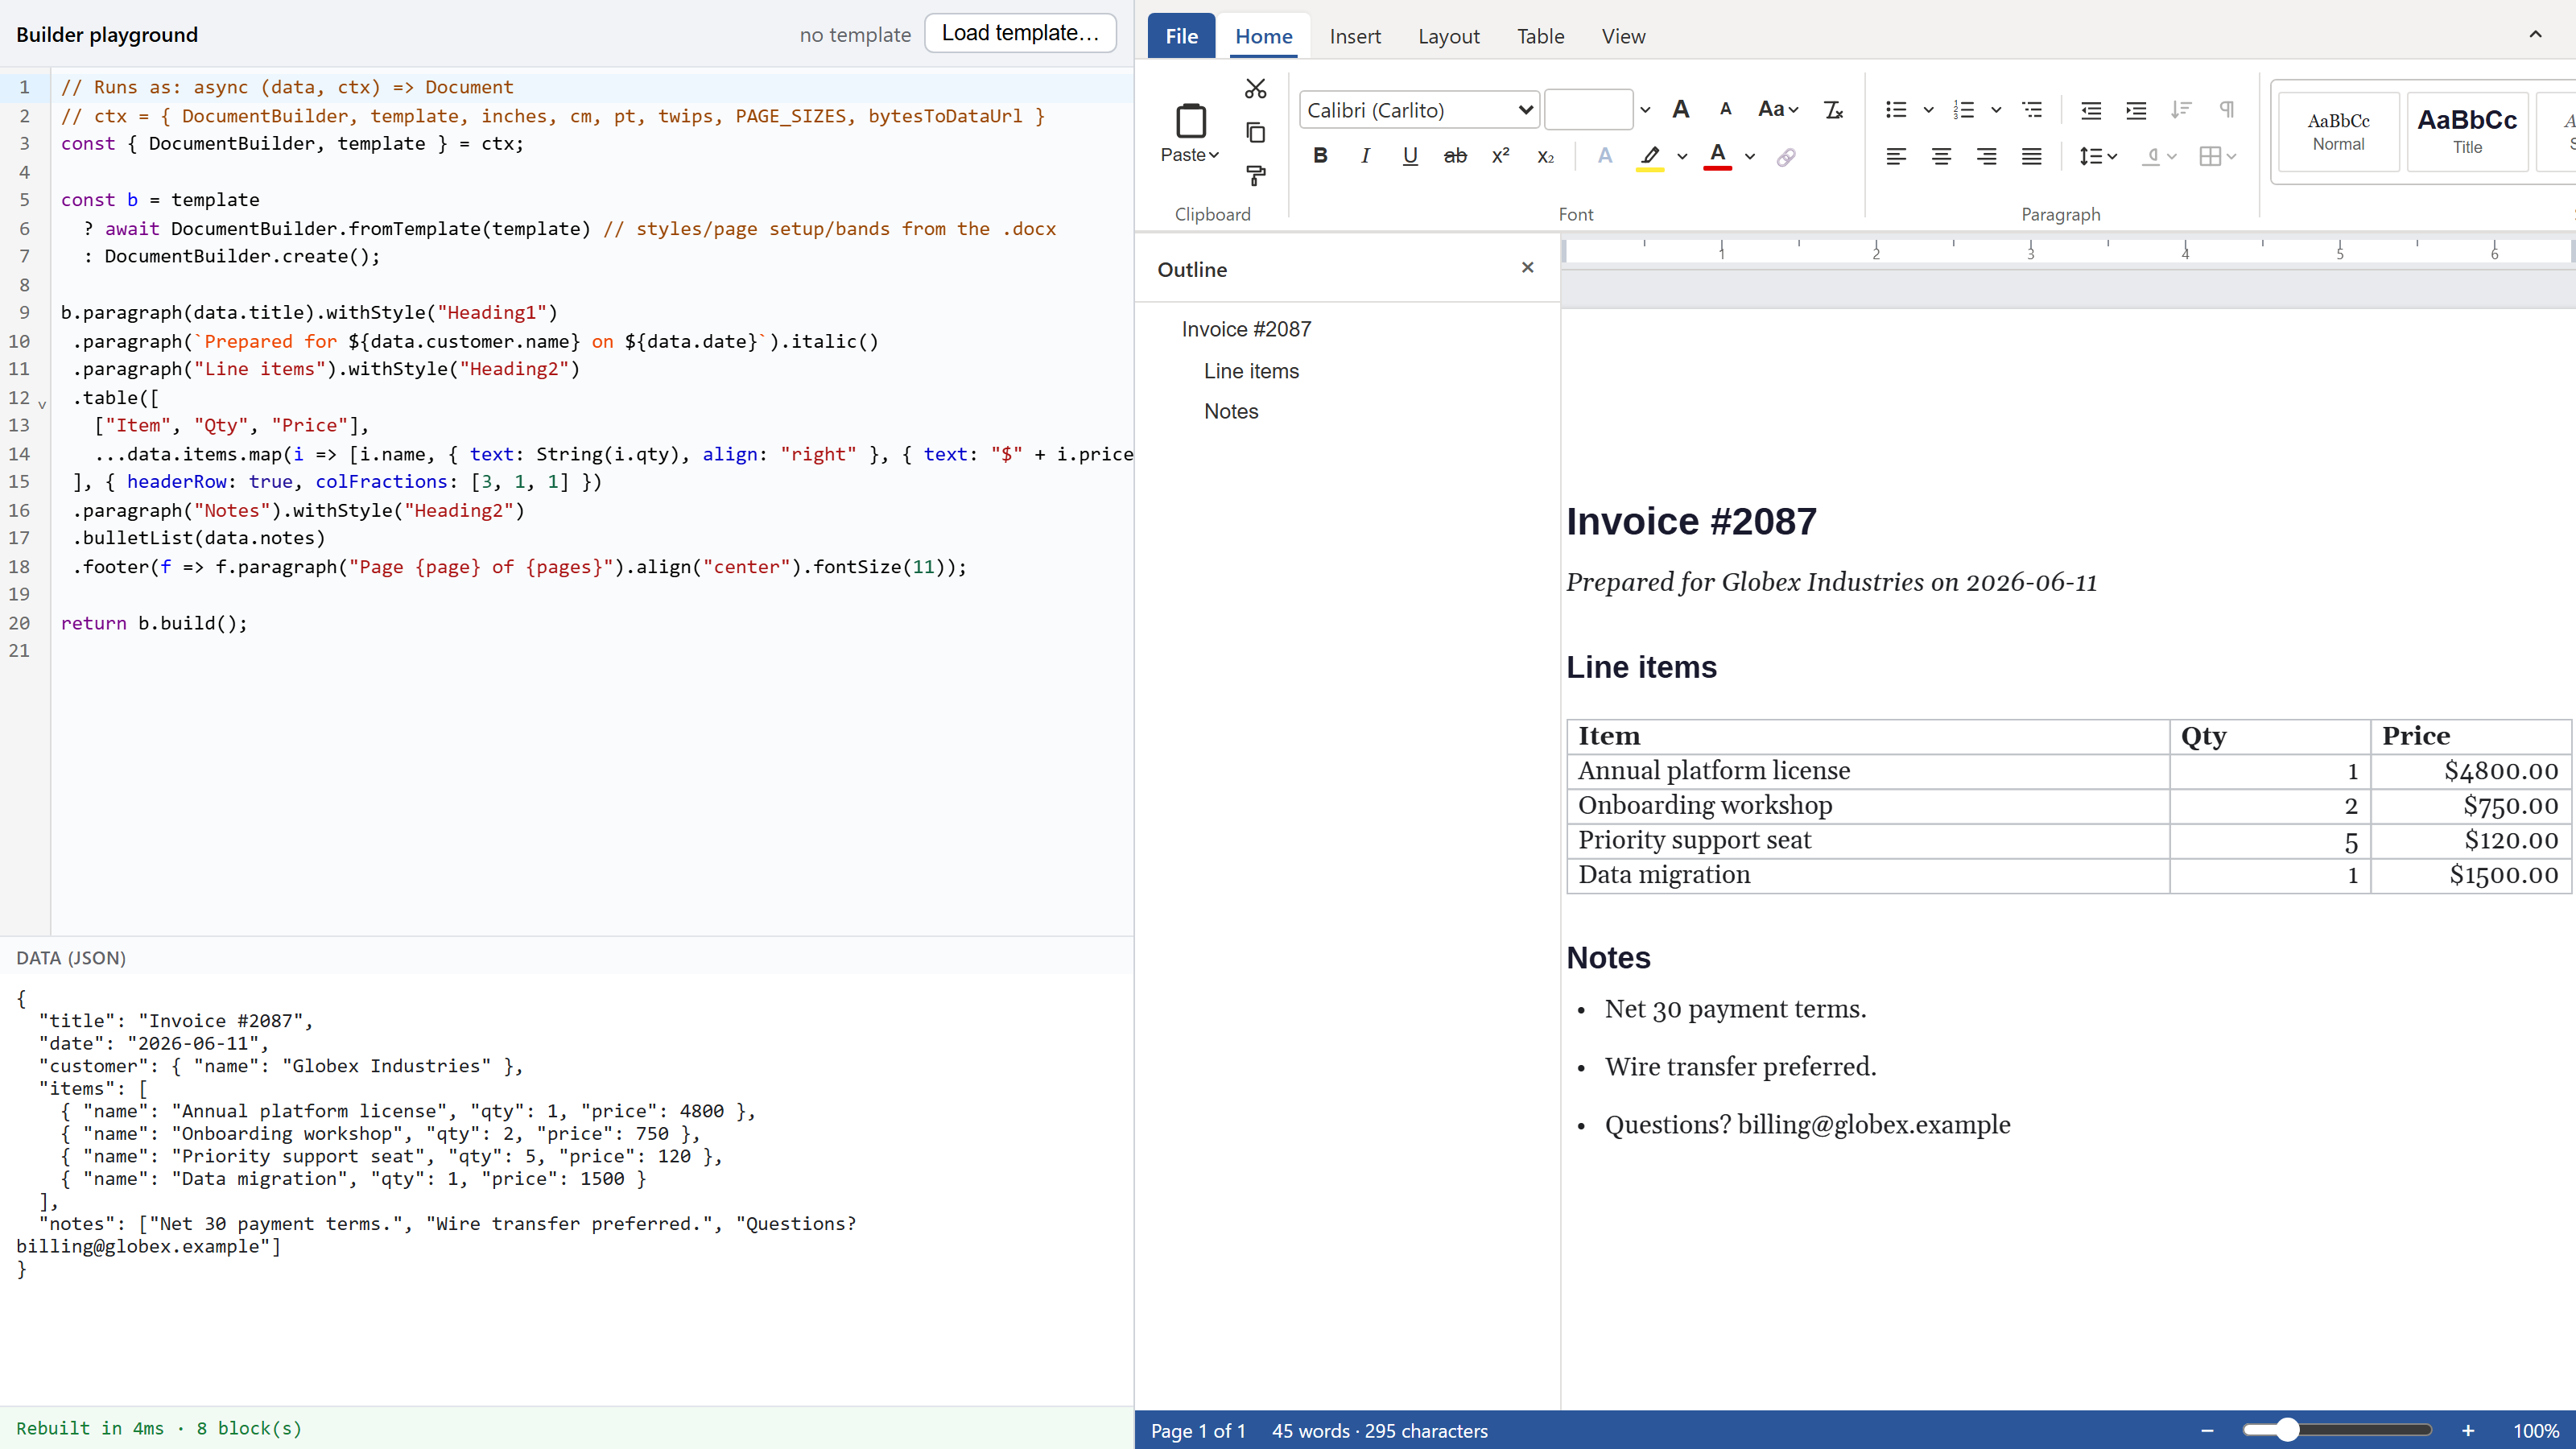Expand the Paste options dropdown
2576x1449 pixels.
[1190, 155]
